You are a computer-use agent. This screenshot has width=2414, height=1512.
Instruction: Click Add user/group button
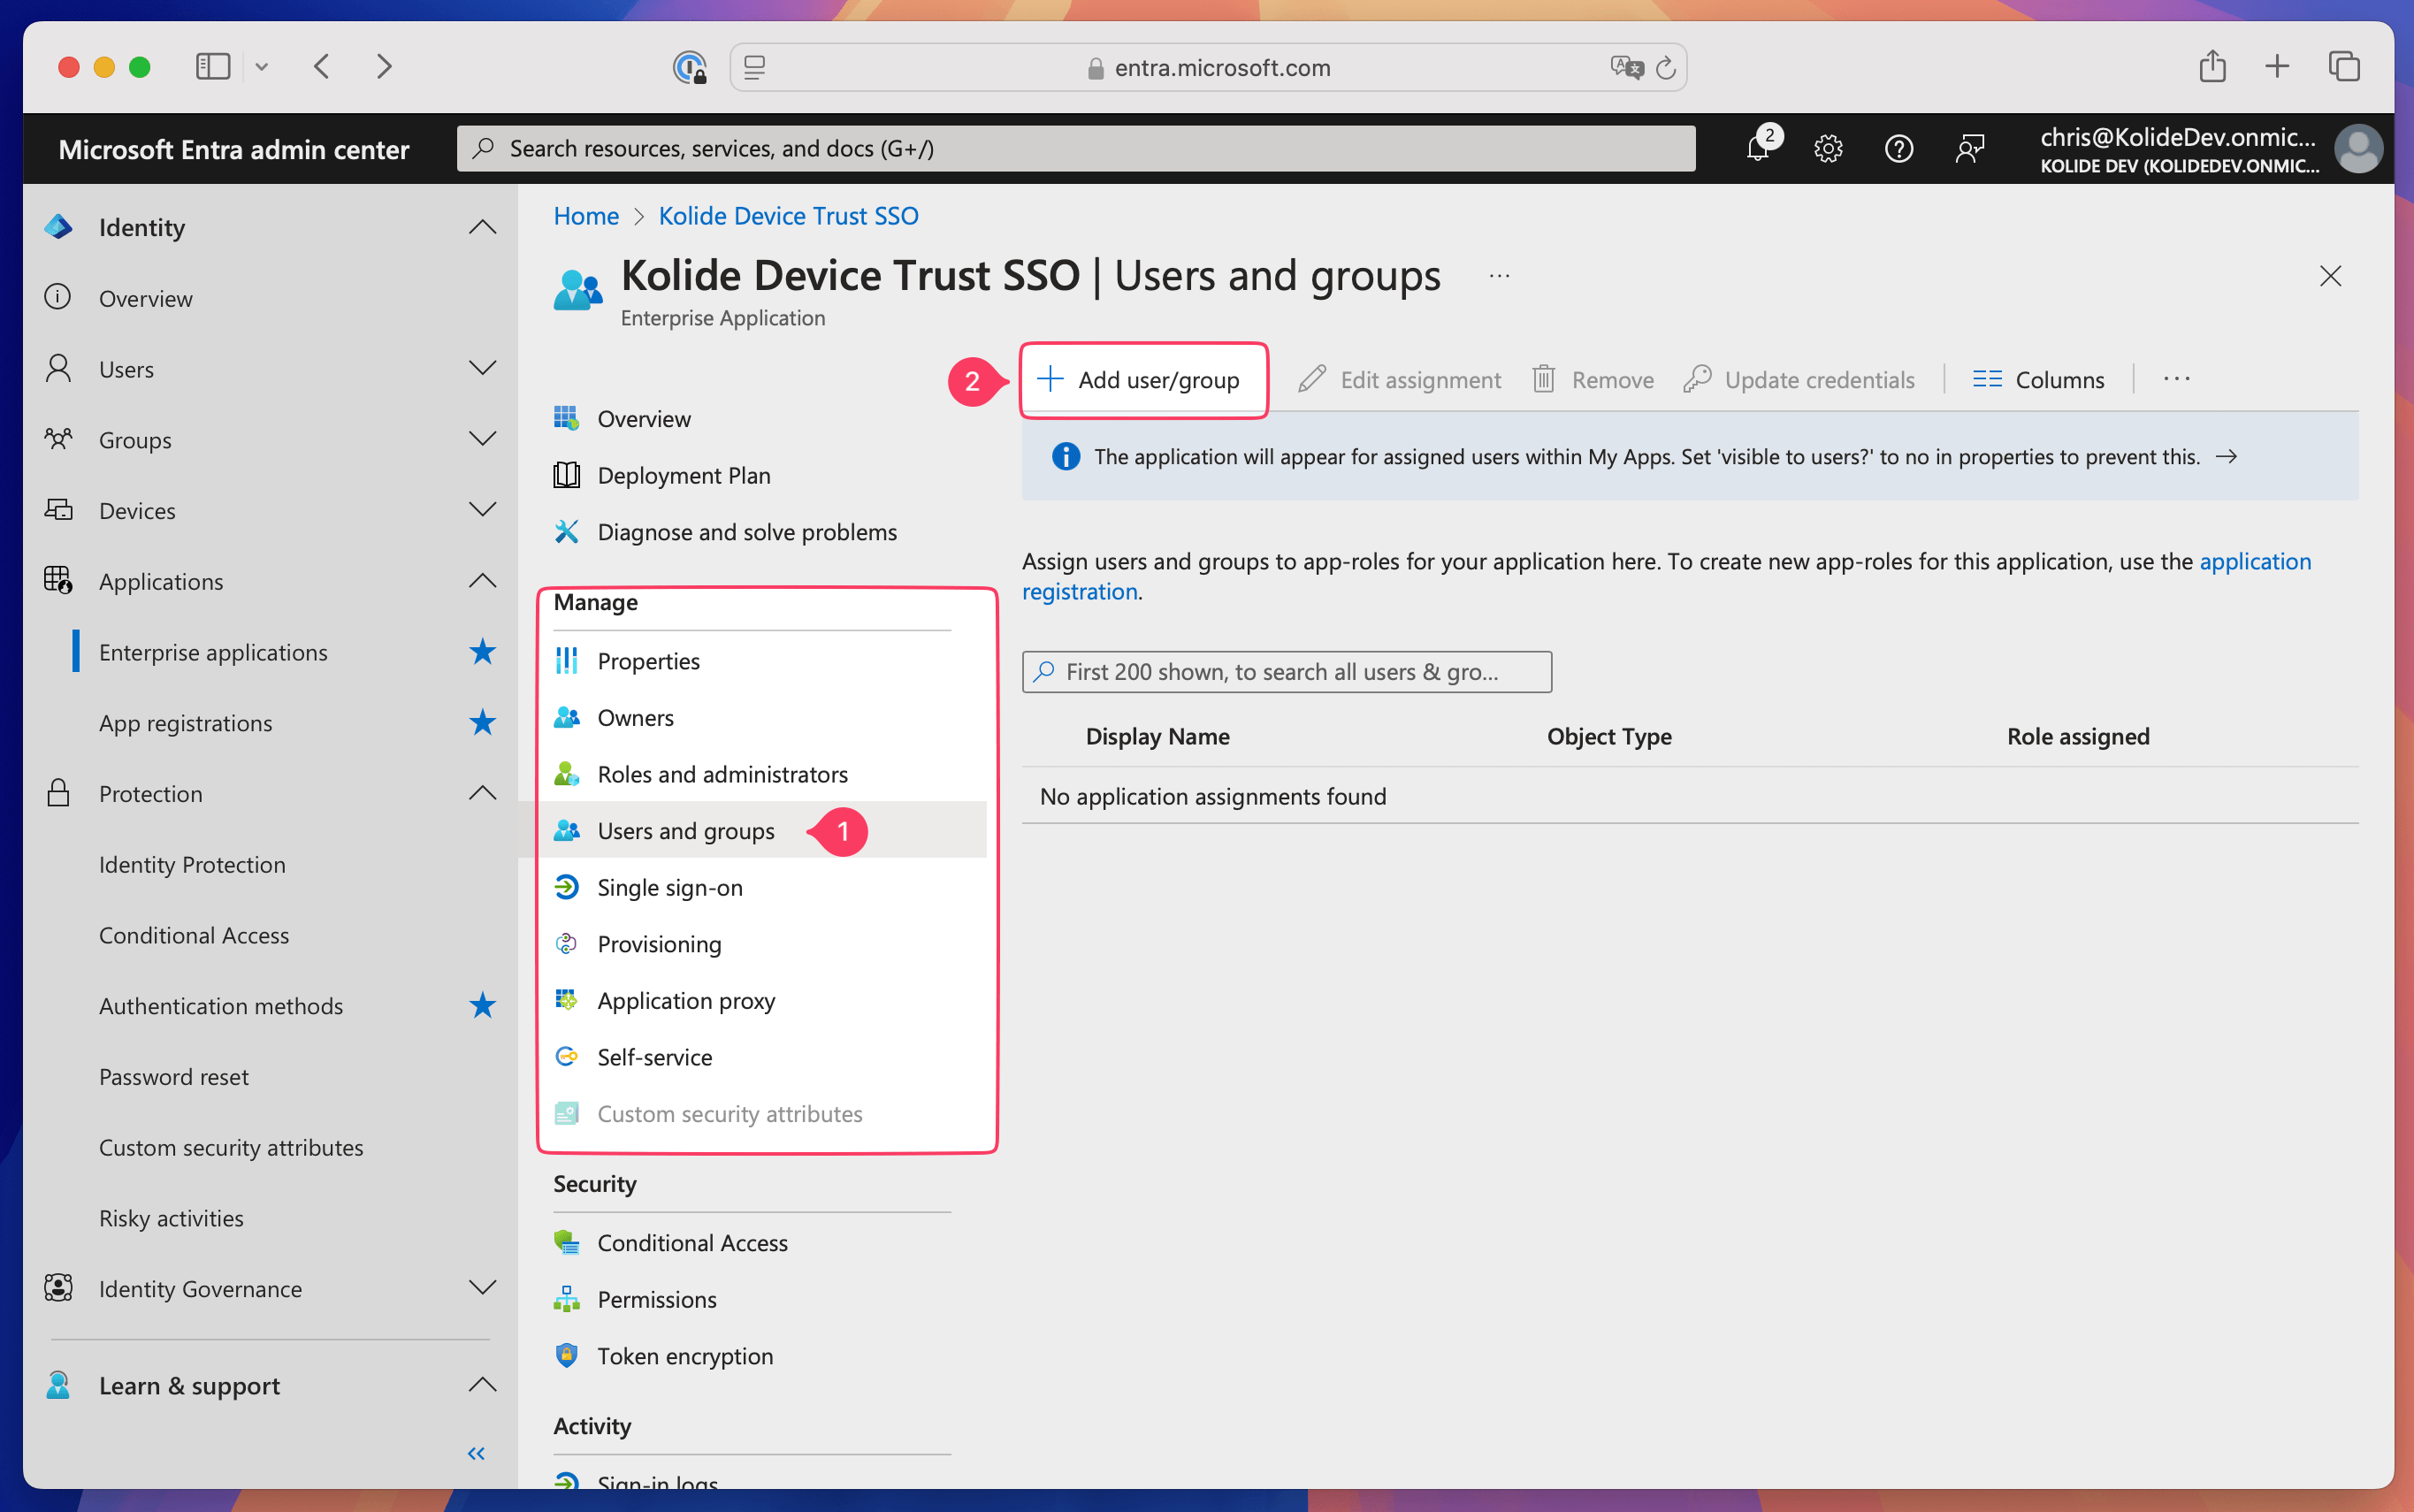1142,380
